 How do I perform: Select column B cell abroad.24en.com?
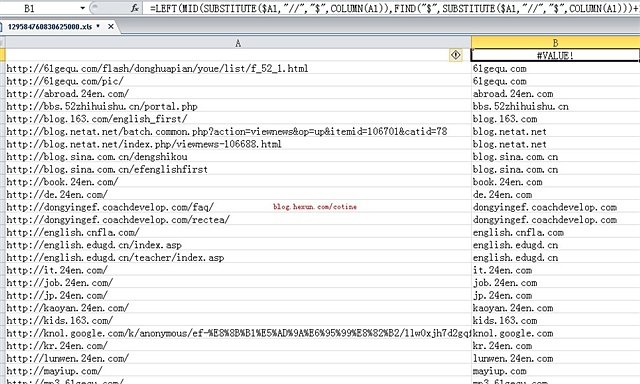(x=556, y=93)
